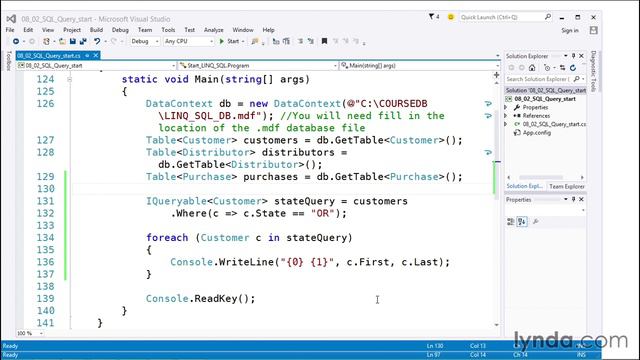Save the current file with the Save icon

[73, 41]
